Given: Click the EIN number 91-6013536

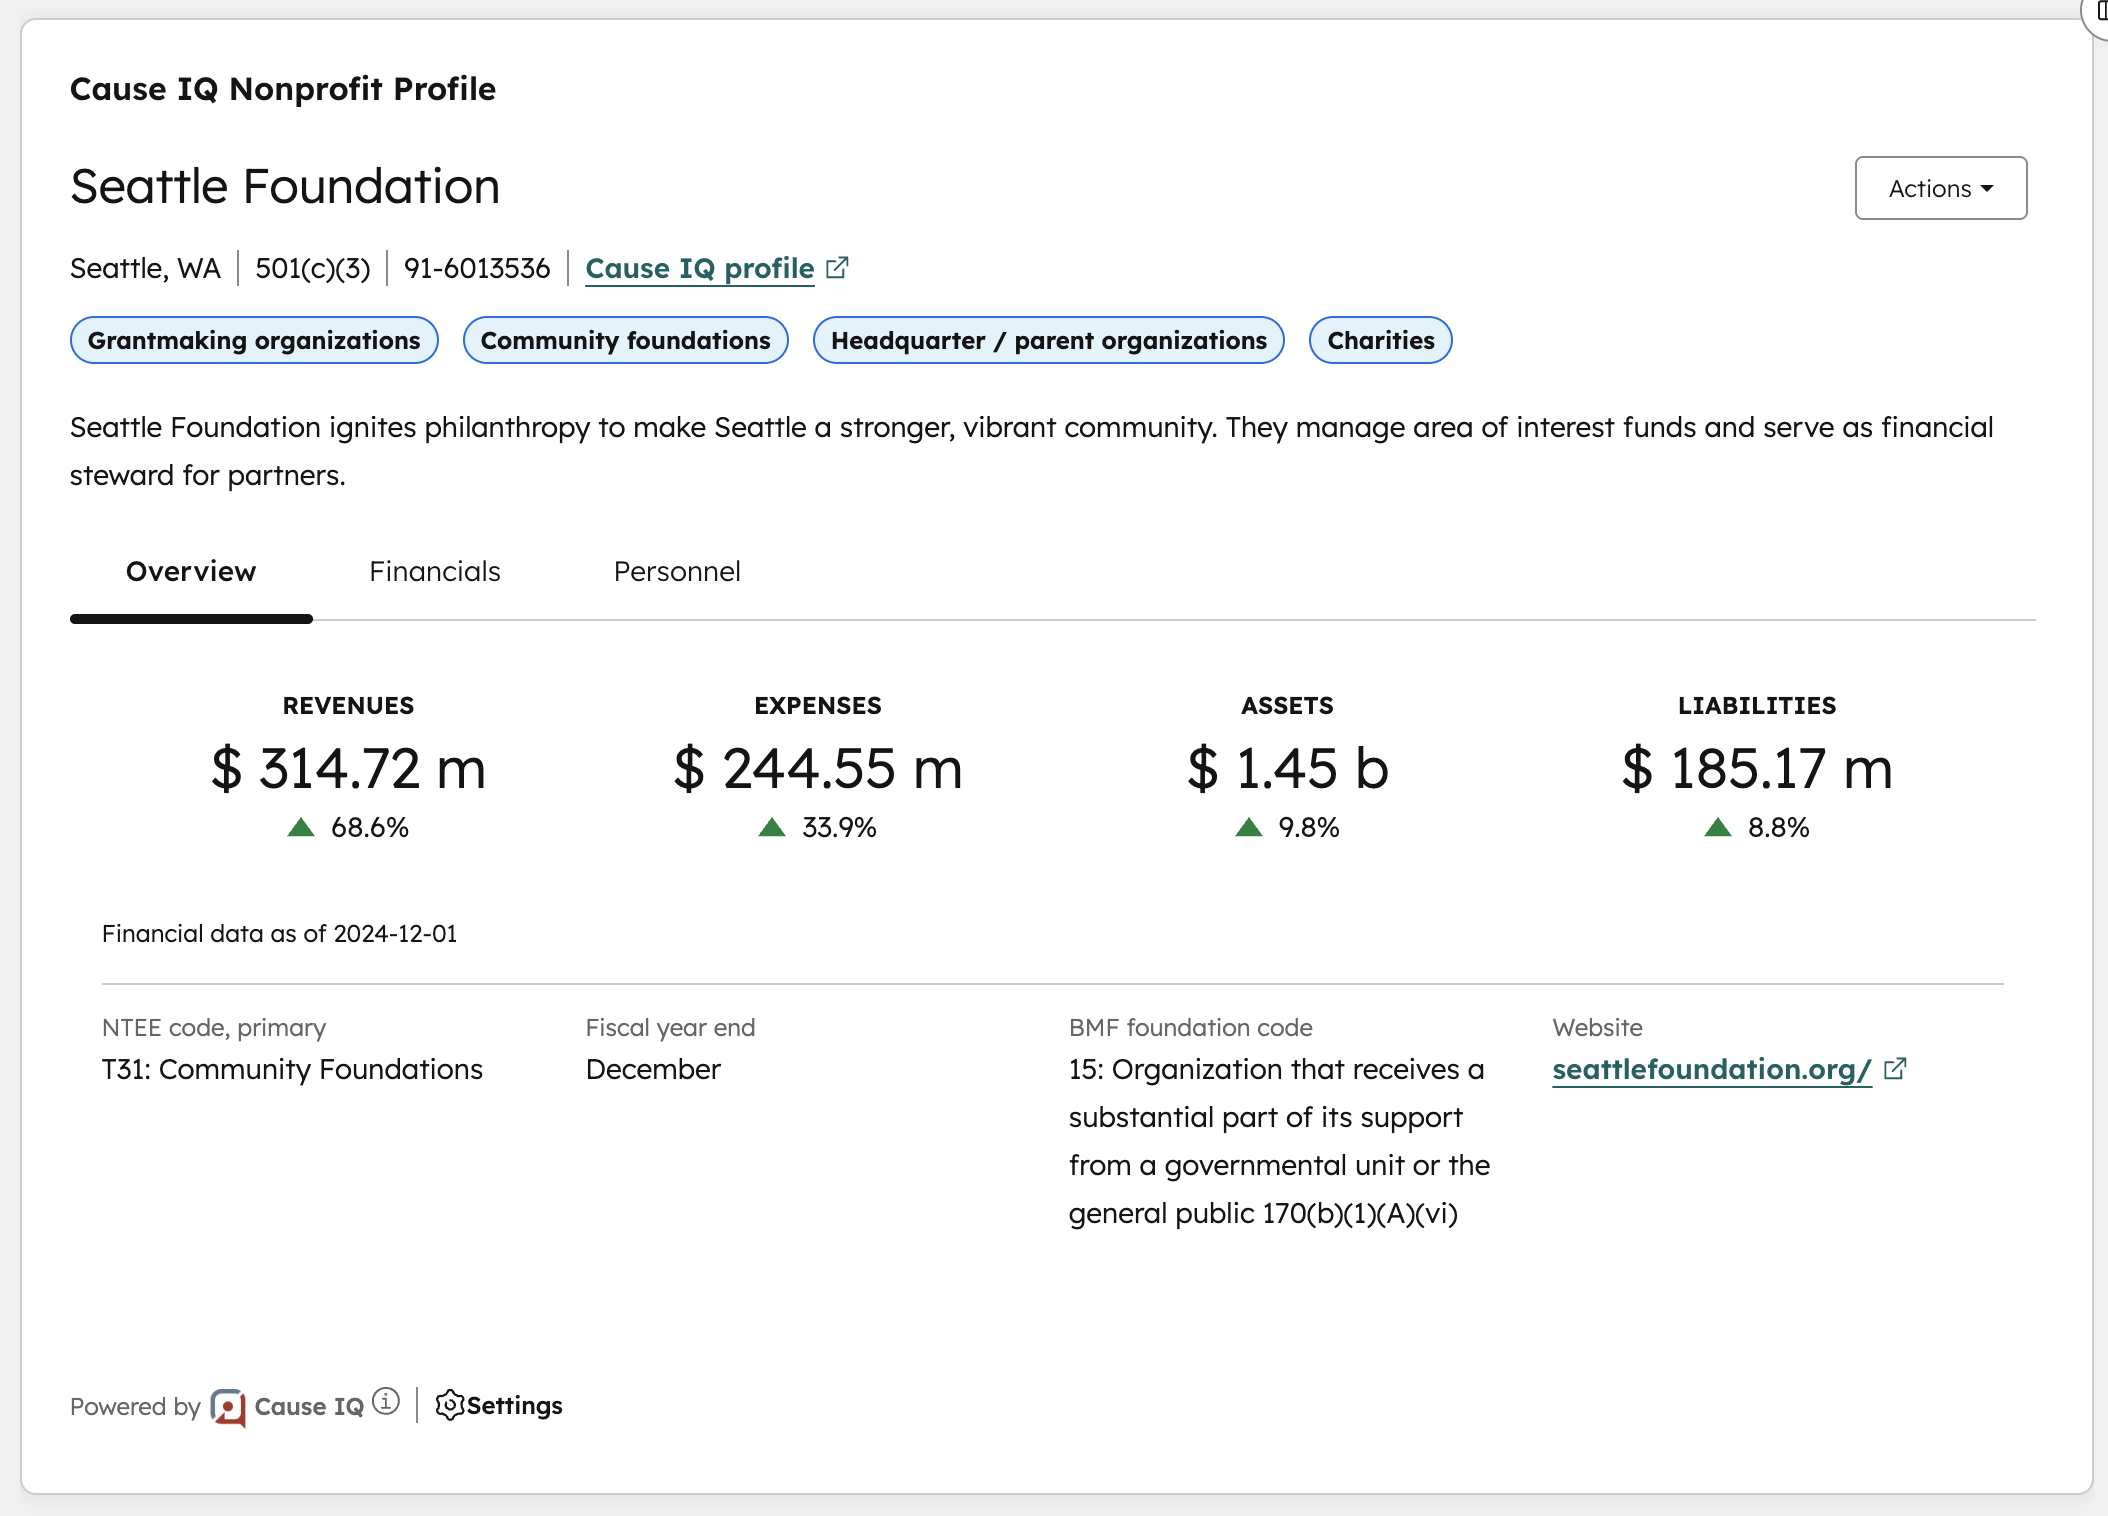Looking at the screenshot, I should pyautogui.click(x=477, y=268).
